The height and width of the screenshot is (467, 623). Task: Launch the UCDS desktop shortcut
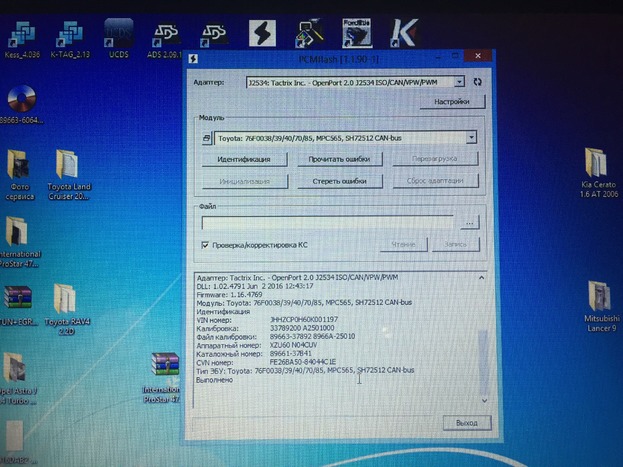click(118, 36)
